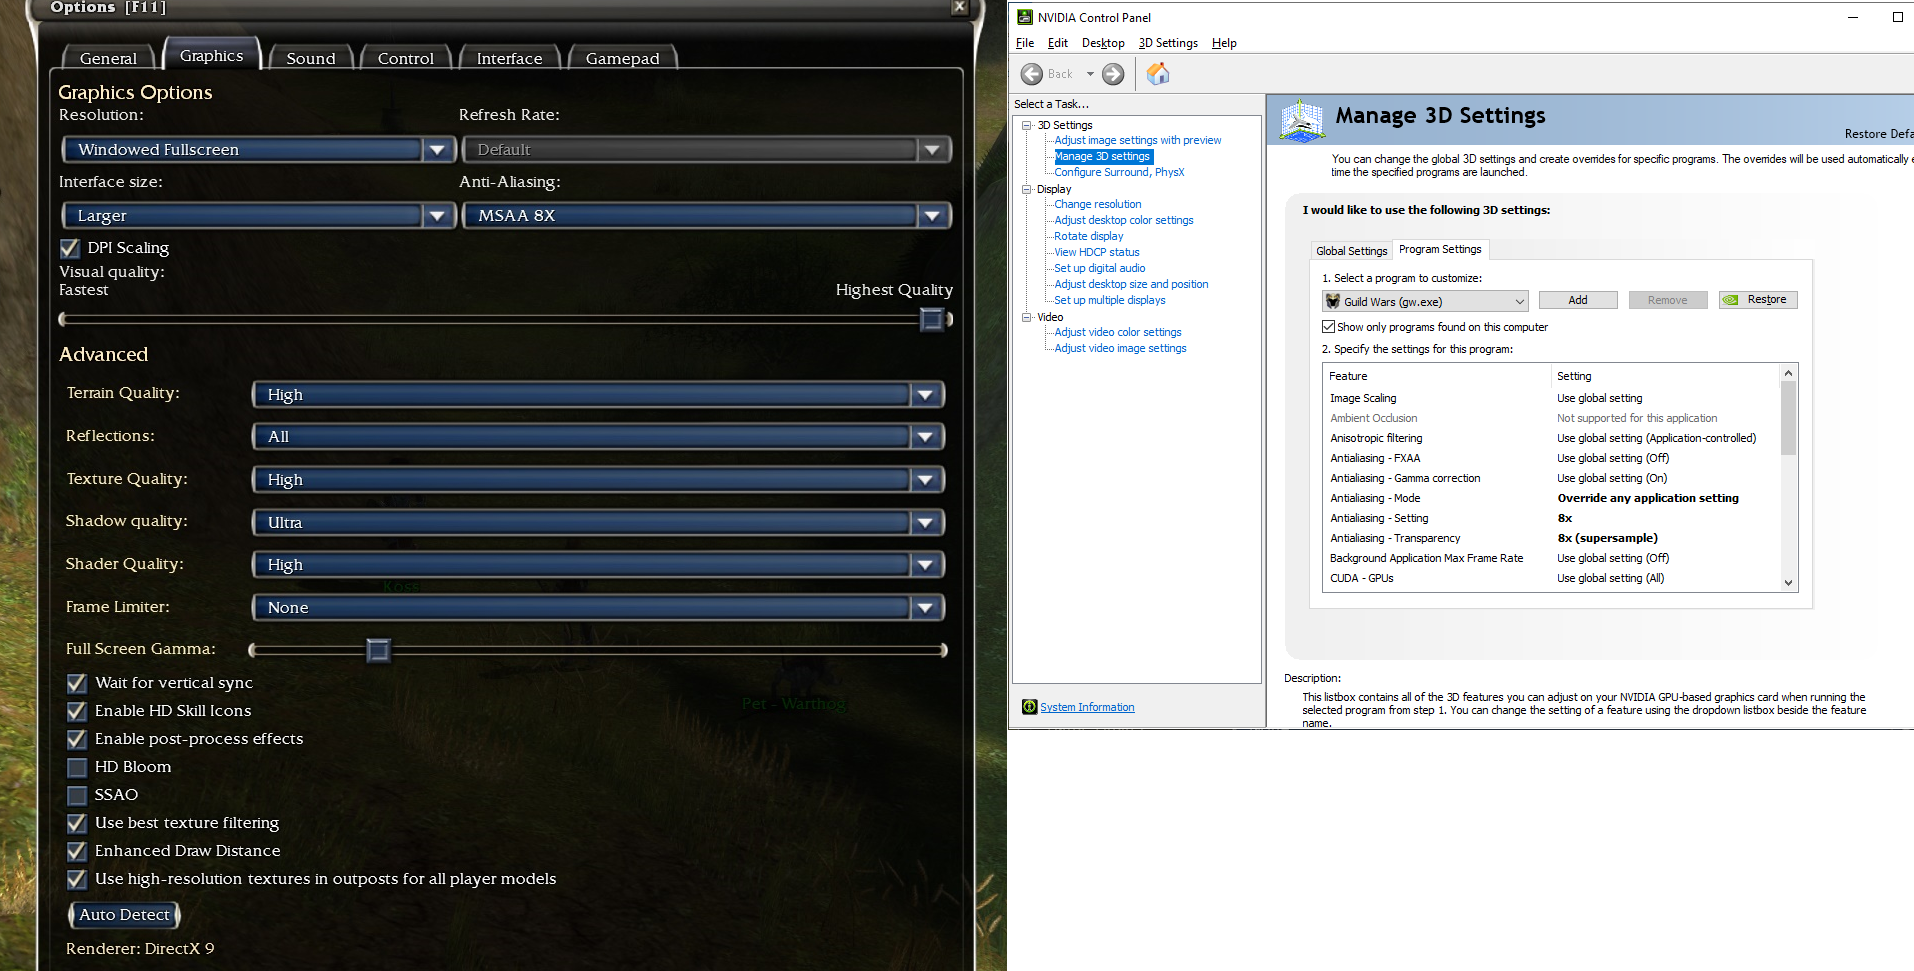Image resolution: width=1914 pixels, height=971 pixels.
Task: Open the Terrain Quality dropdown
Action: click(598, 395)
